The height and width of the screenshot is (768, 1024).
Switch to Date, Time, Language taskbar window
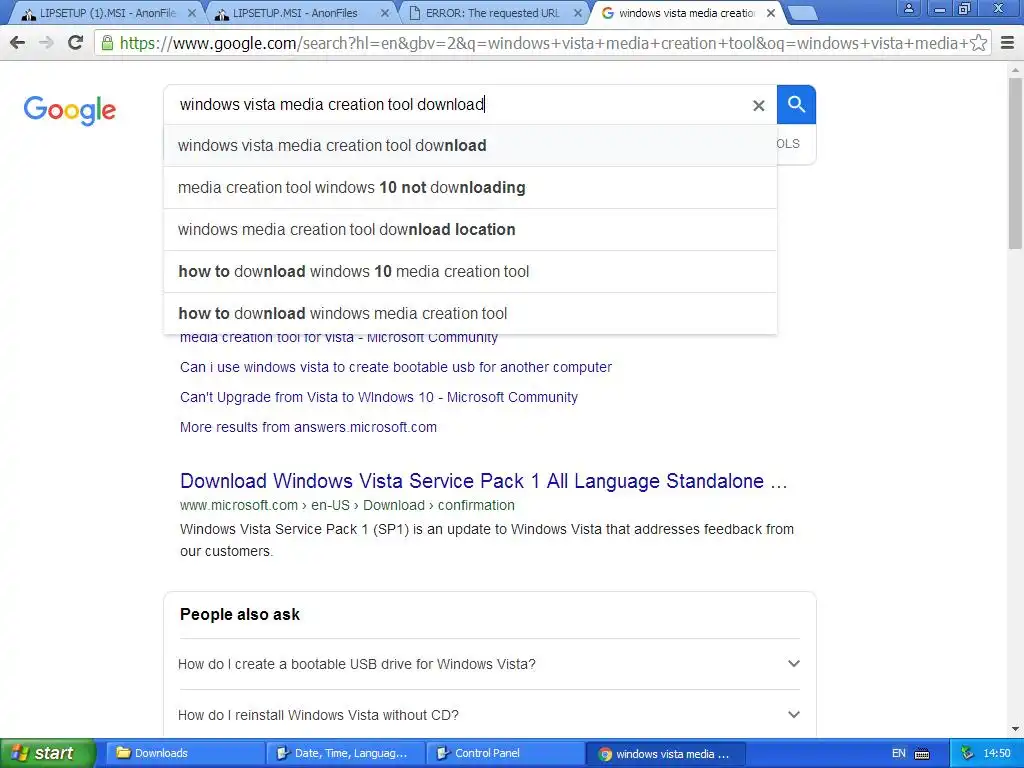click(x=345, y=754)
